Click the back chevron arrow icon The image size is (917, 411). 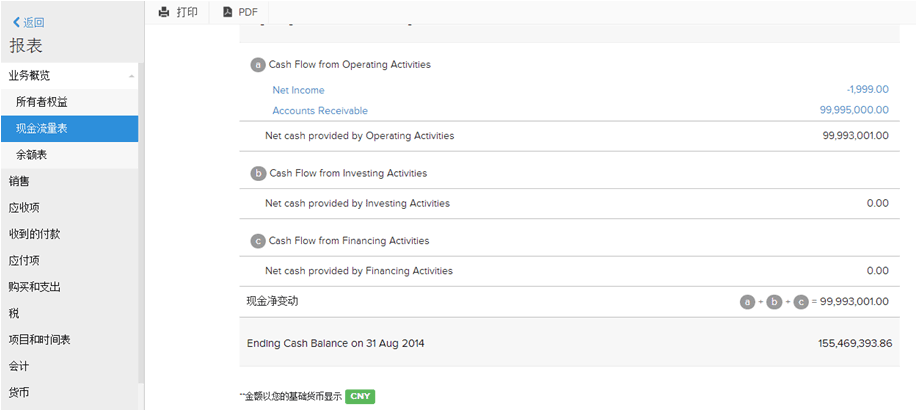[16, 22]
